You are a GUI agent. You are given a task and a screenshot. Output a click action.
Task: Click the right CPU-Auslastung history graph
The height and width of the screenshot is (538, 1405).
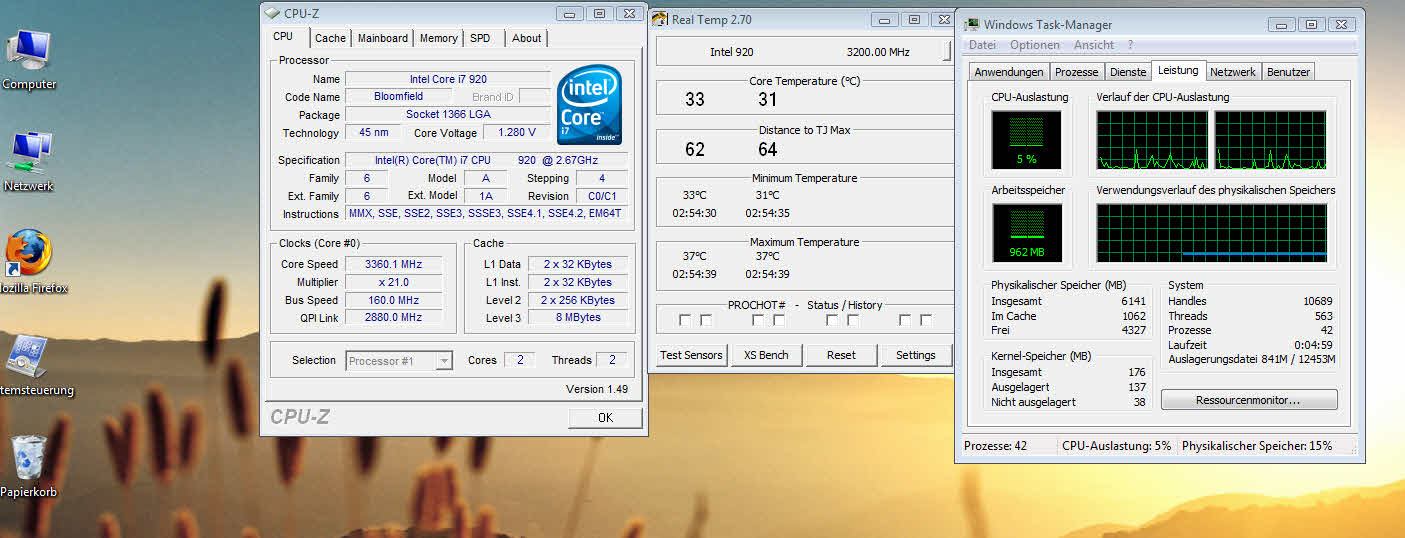[1270, 139]
